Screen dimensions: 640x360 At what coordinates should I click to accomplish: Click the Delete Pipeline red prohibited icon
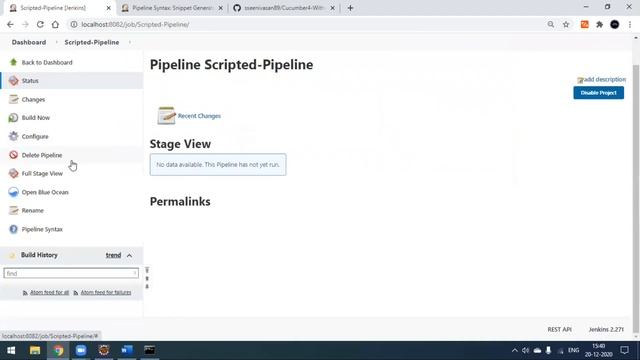pyautogui.click(x=13, y=155)
